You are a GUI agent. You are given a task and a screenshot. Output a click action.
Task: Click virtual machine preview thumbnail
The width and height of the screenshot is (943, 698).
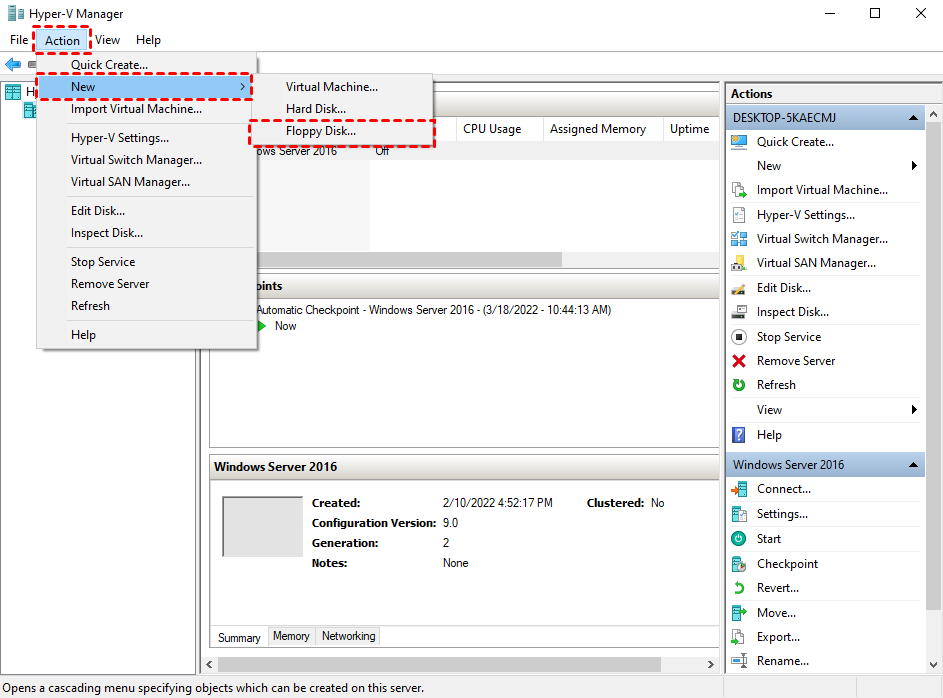coord(262,527)
